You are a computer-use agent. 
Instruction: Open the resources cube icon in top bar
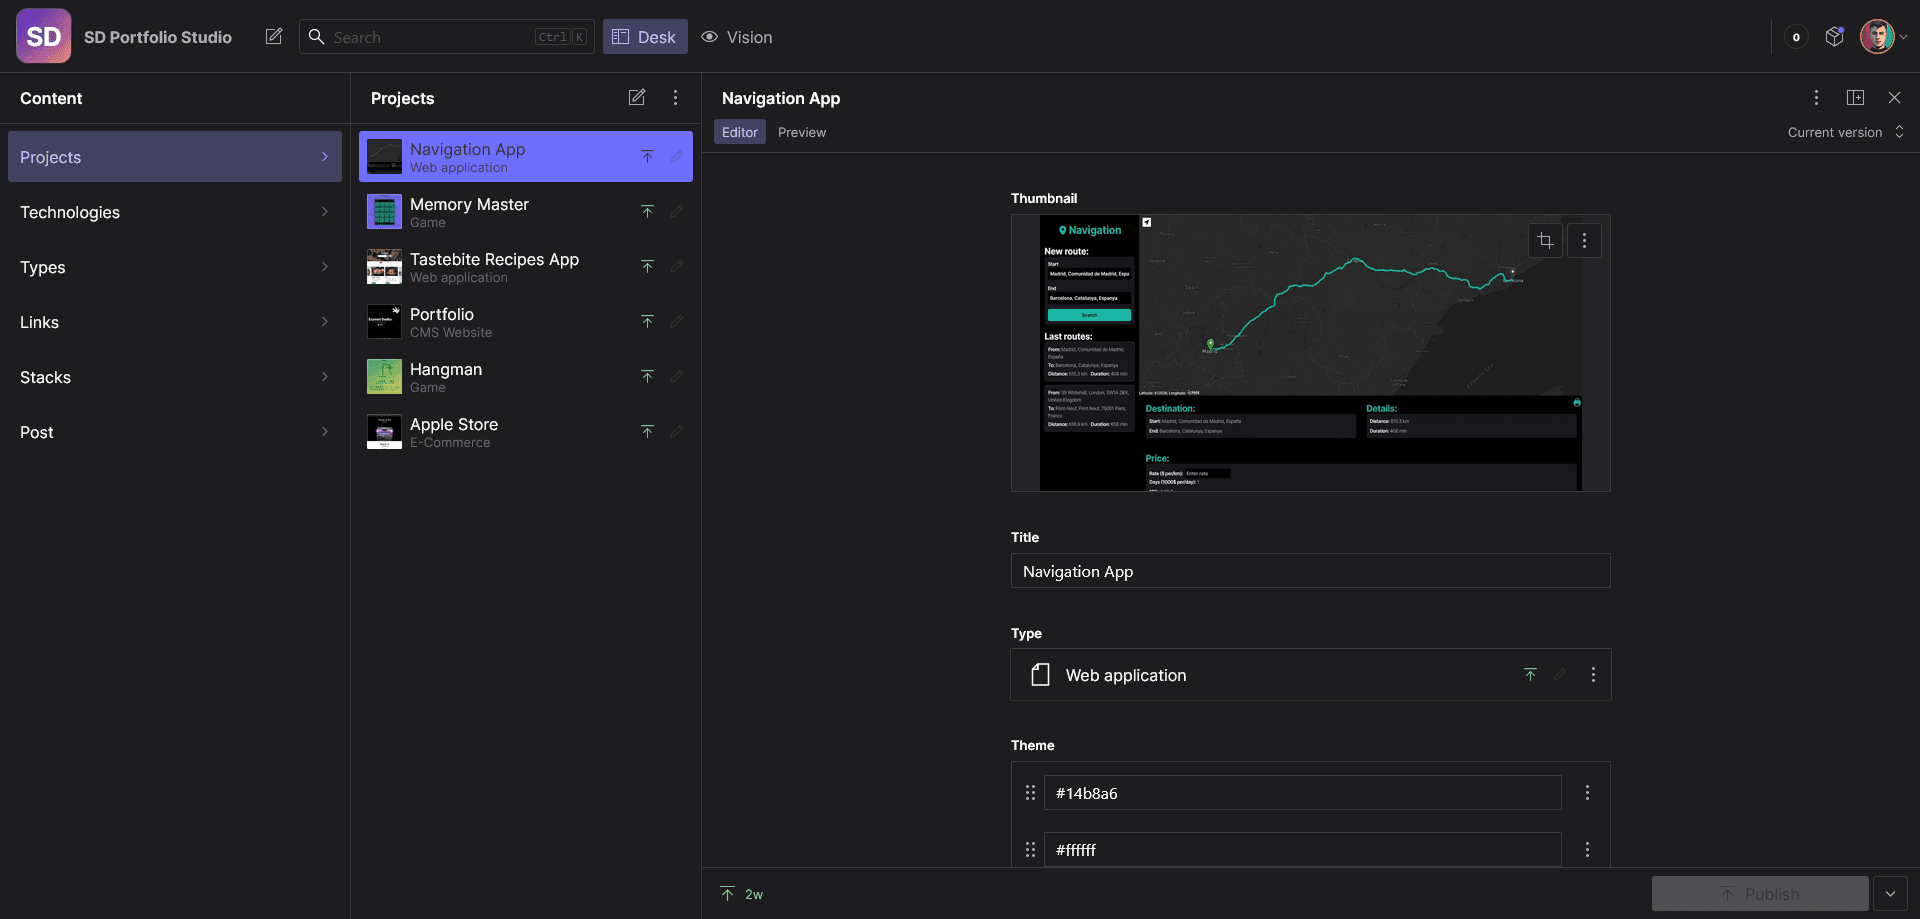(x=1835, y=36)
